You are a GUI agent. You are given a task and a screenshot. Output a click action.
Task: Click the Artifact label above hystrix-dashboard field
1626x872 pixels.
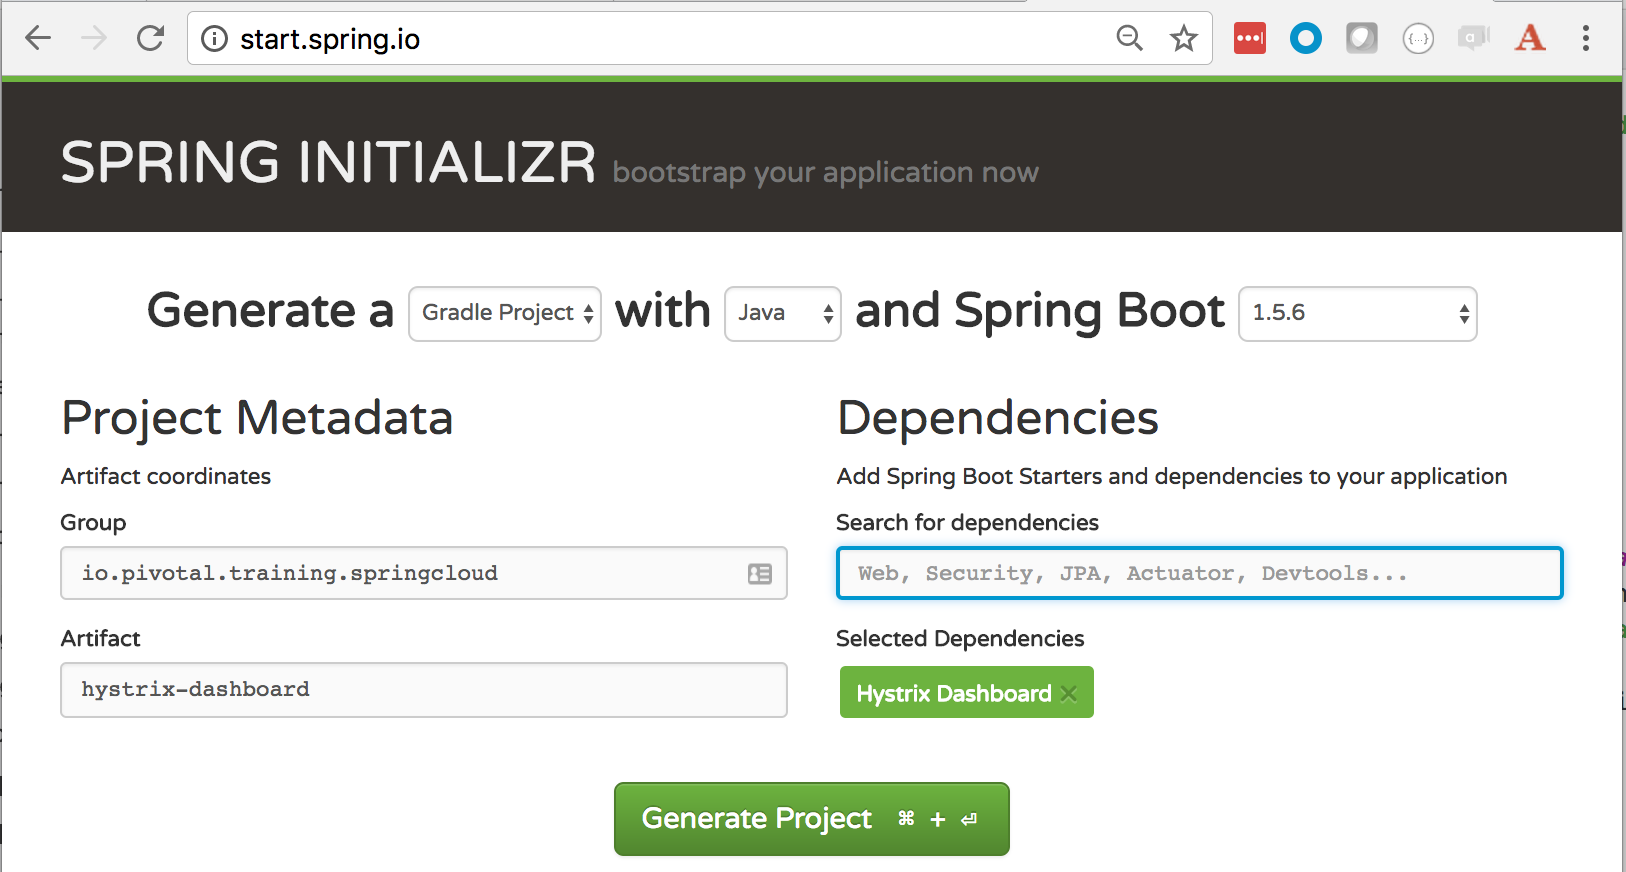point(100,638)
